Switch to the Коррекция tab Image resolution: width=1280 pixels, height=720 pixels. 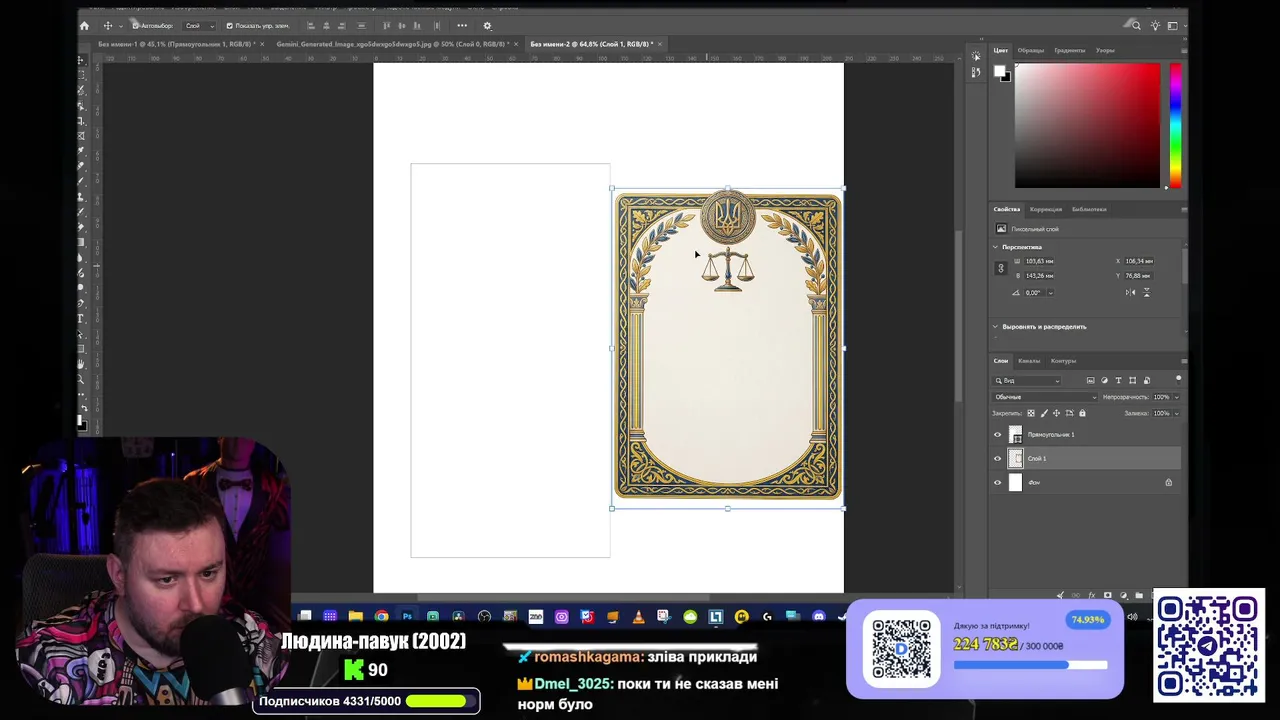click(1046, 209)
